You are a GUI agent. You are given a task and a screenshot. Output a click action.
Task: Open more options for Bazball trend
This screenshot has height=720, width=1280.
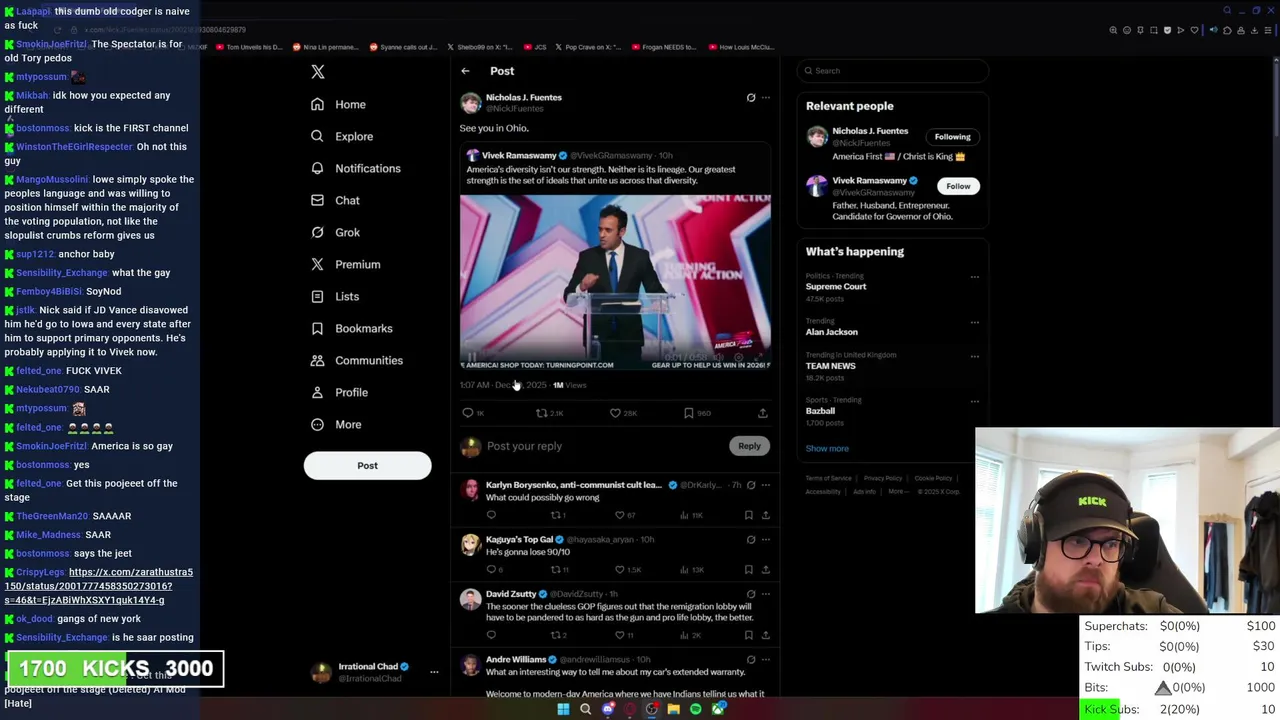click(x=975, y=401)
